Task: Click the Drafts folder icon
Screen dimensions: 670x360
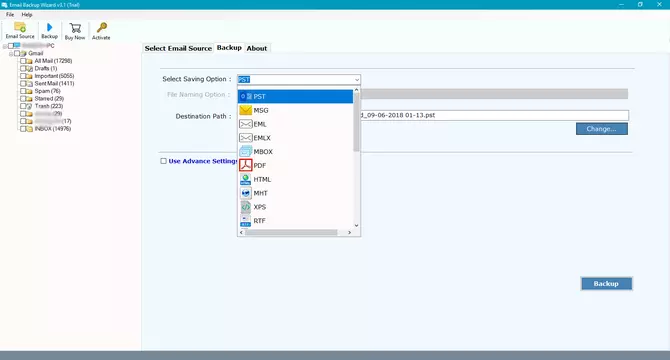Action: 29,68
